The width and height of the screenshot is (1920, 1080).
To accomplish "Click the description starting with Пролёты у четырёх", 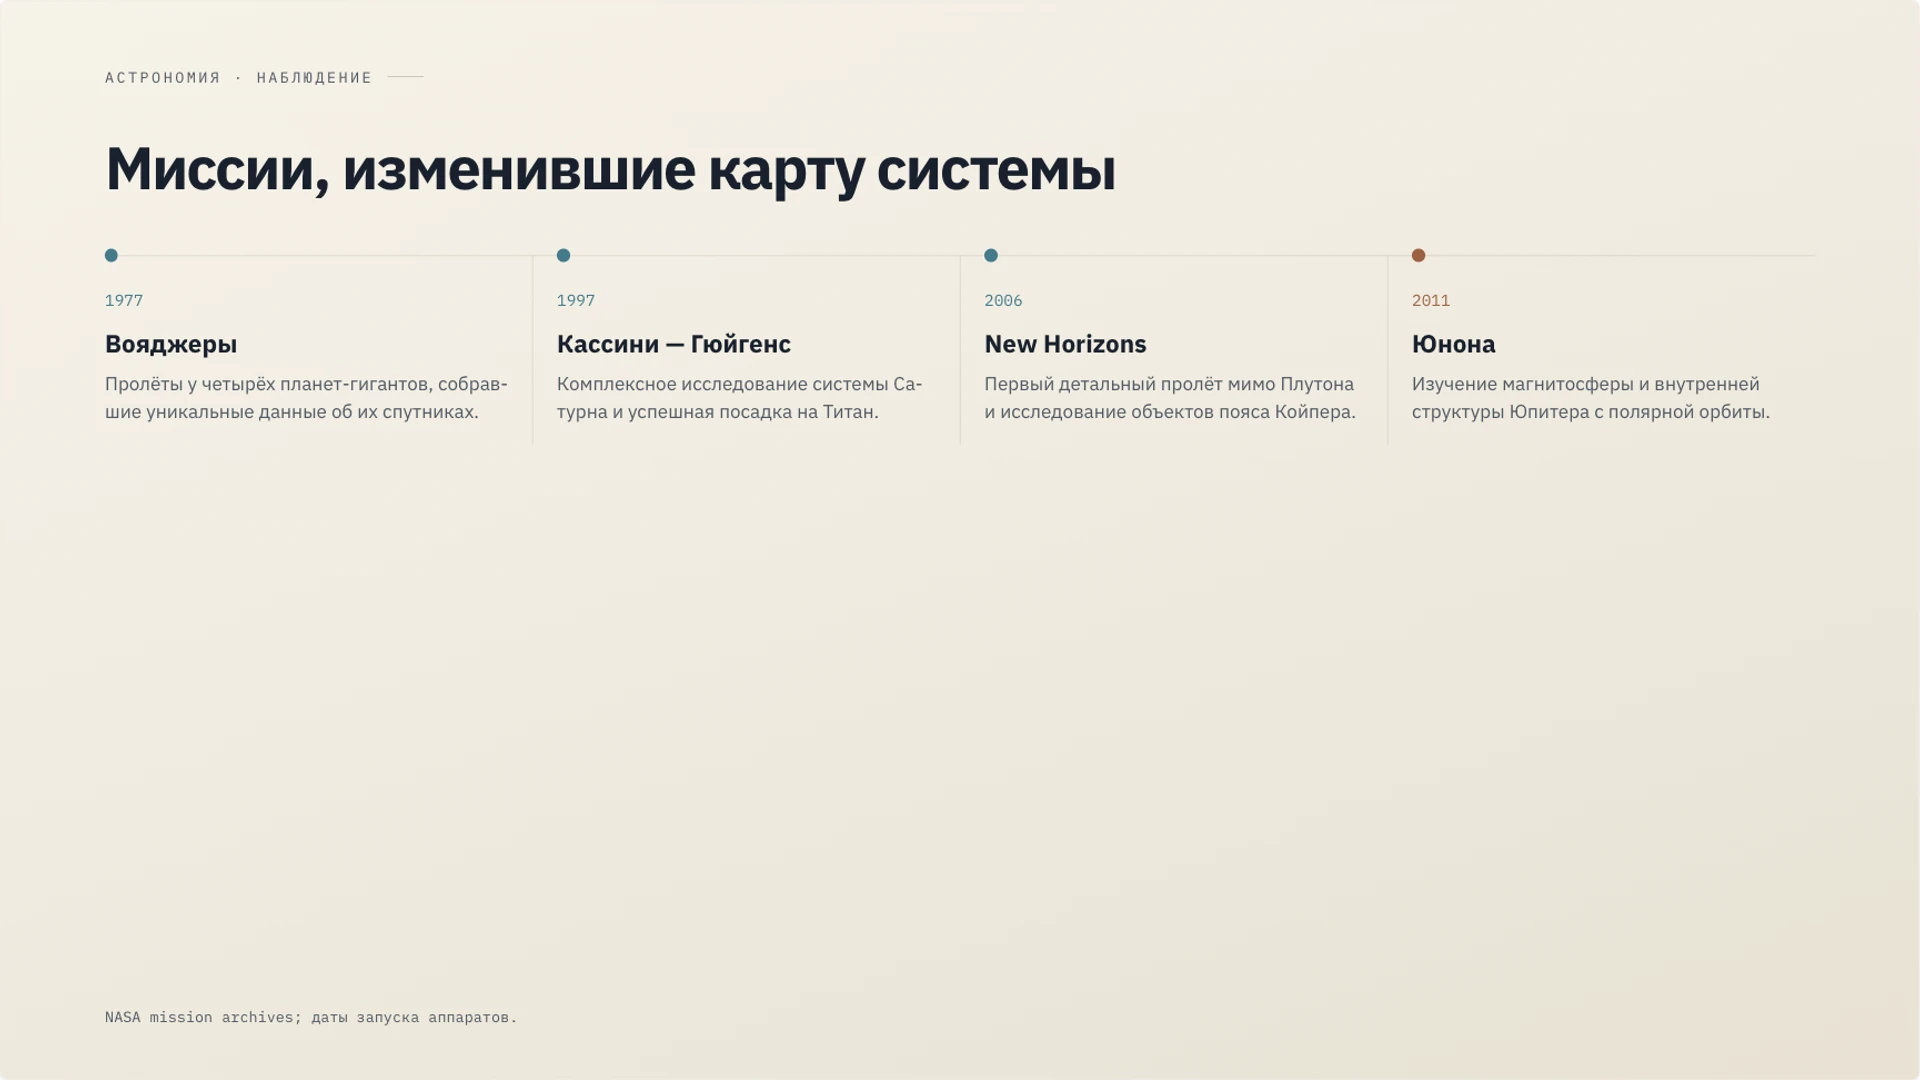I will (307, 398).
